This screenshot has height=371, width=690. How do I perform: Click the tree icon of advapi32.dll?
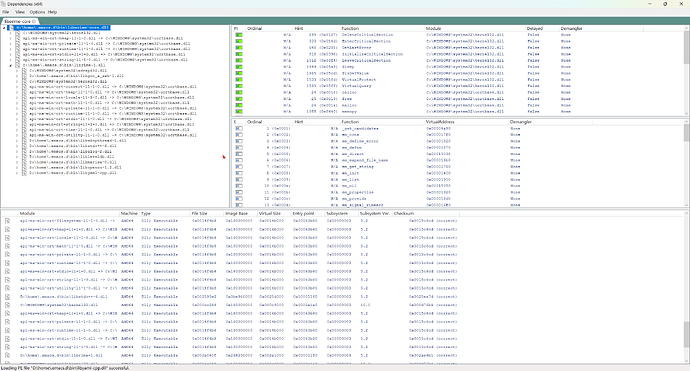click(24, 70)
